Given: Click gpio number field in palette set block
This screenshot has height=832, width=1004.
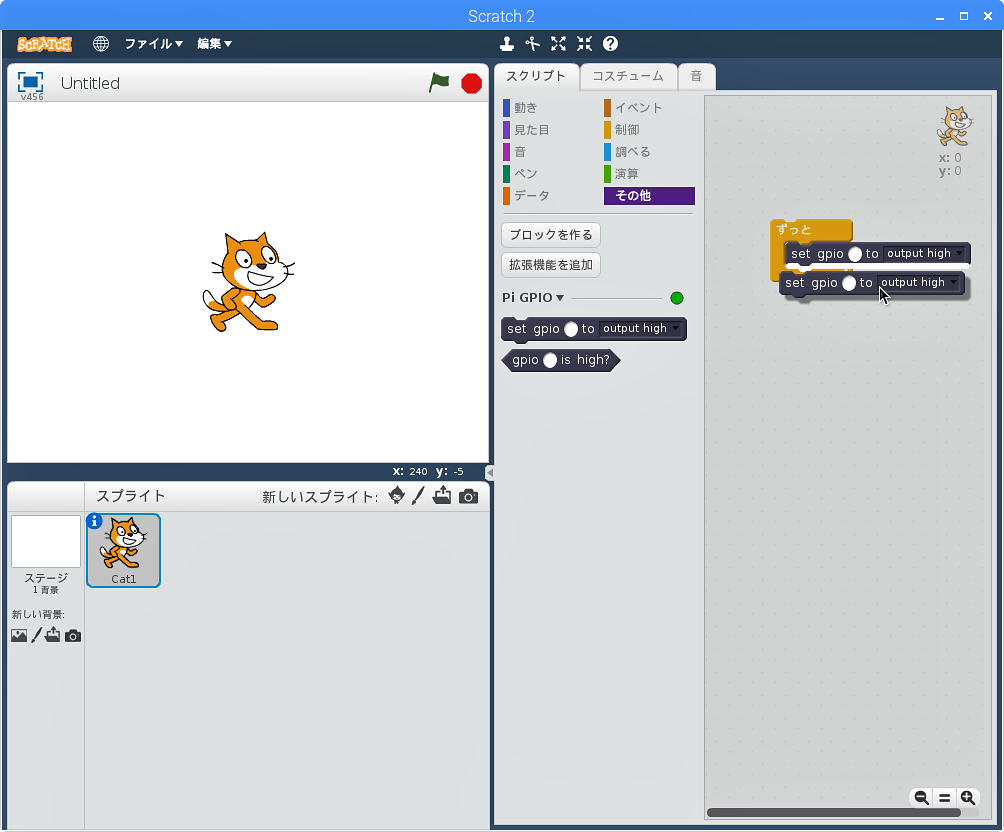Looking at the screenshot, I should (571, 329).
